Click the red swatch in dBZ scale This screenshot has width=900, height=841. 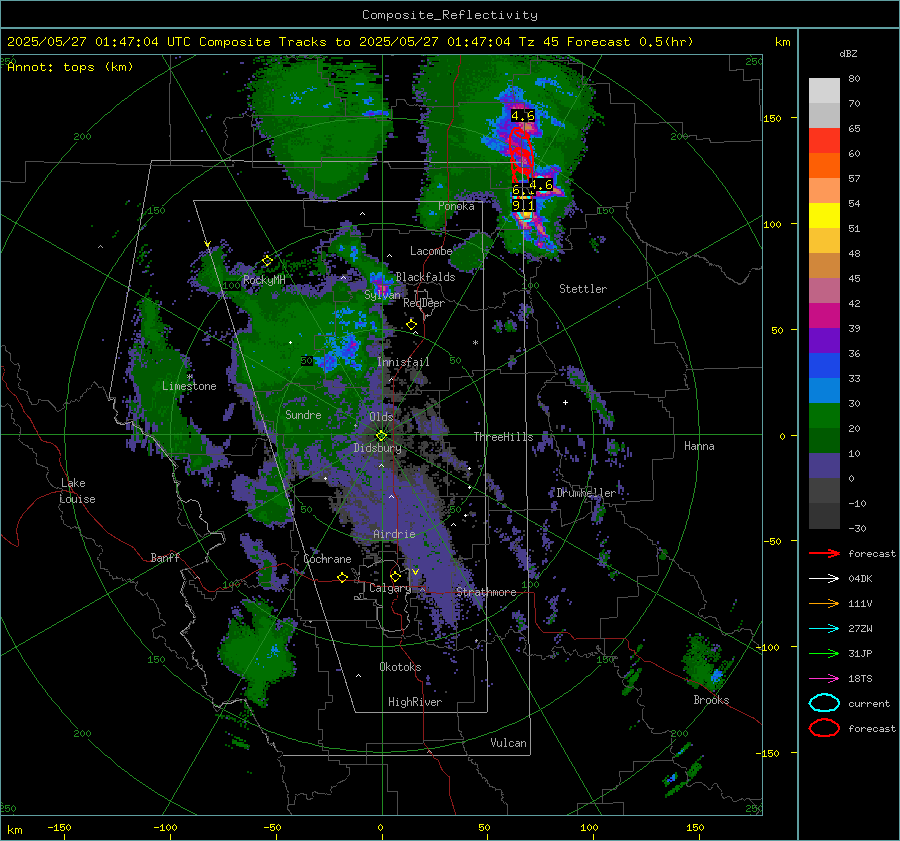tap(824, 140)
